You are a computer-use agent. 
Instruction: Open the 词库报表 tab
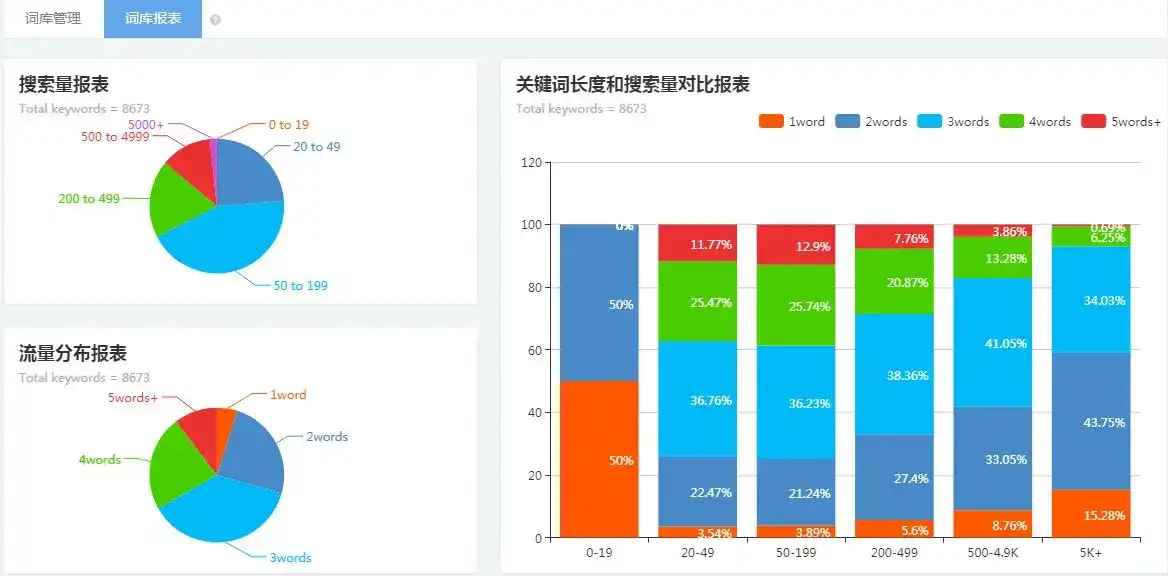pyautogui.click(x=153, y=19)
